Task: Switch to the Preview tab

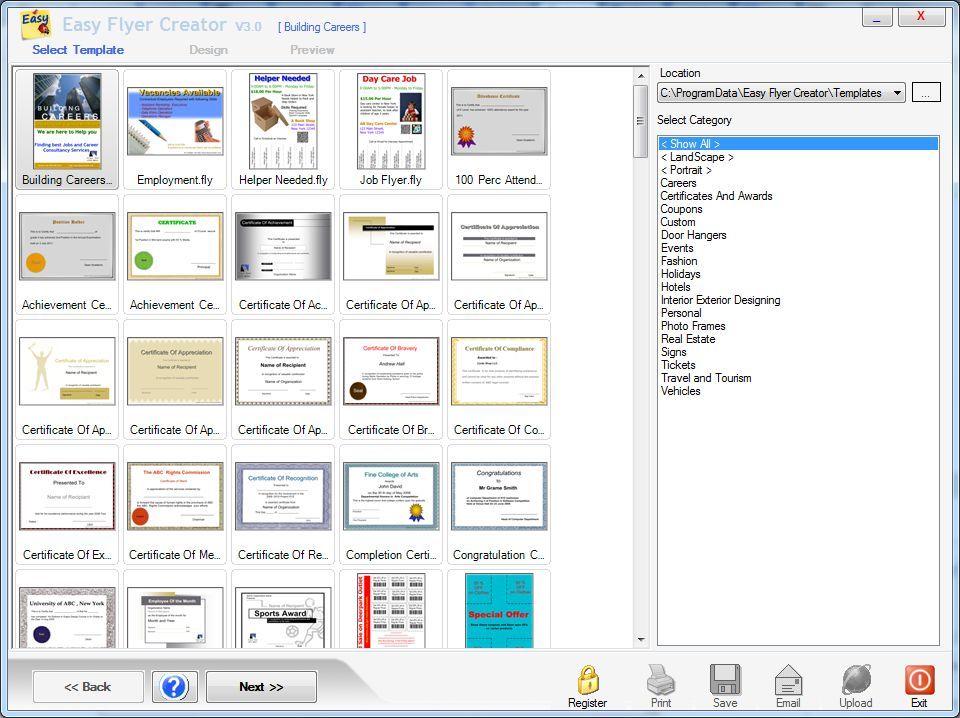Action: [x=311, y=49]
